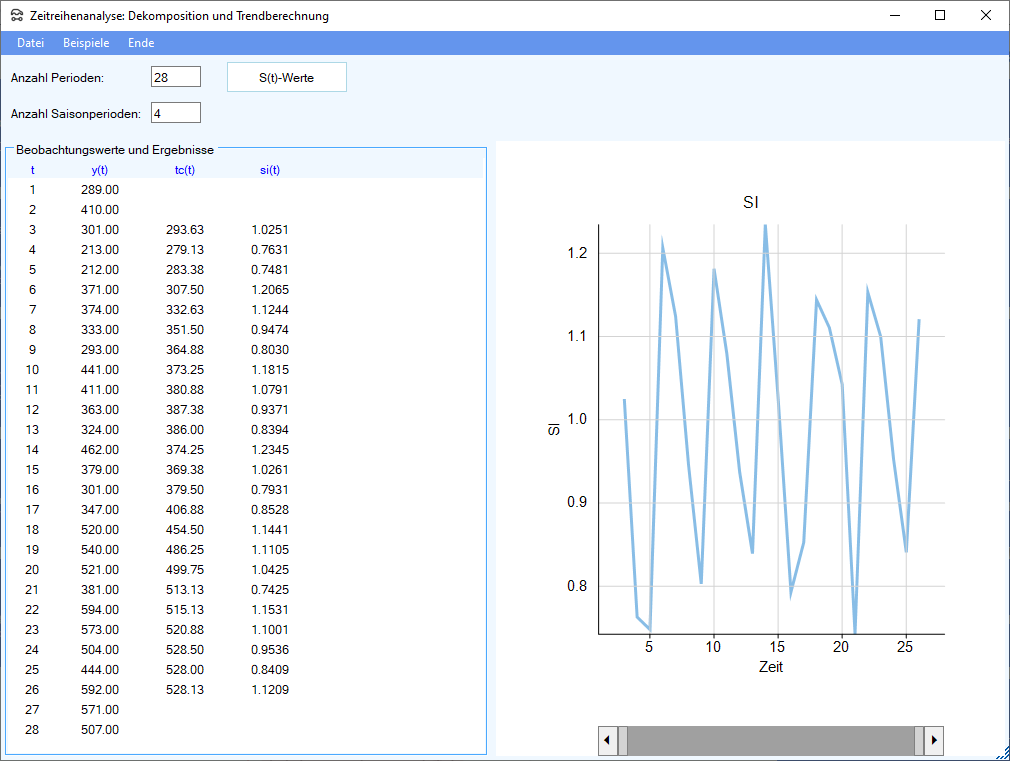Focus the Anzahl Perioden input field
The width and height of the screenshot is (1010, 761).
point(176,77)
